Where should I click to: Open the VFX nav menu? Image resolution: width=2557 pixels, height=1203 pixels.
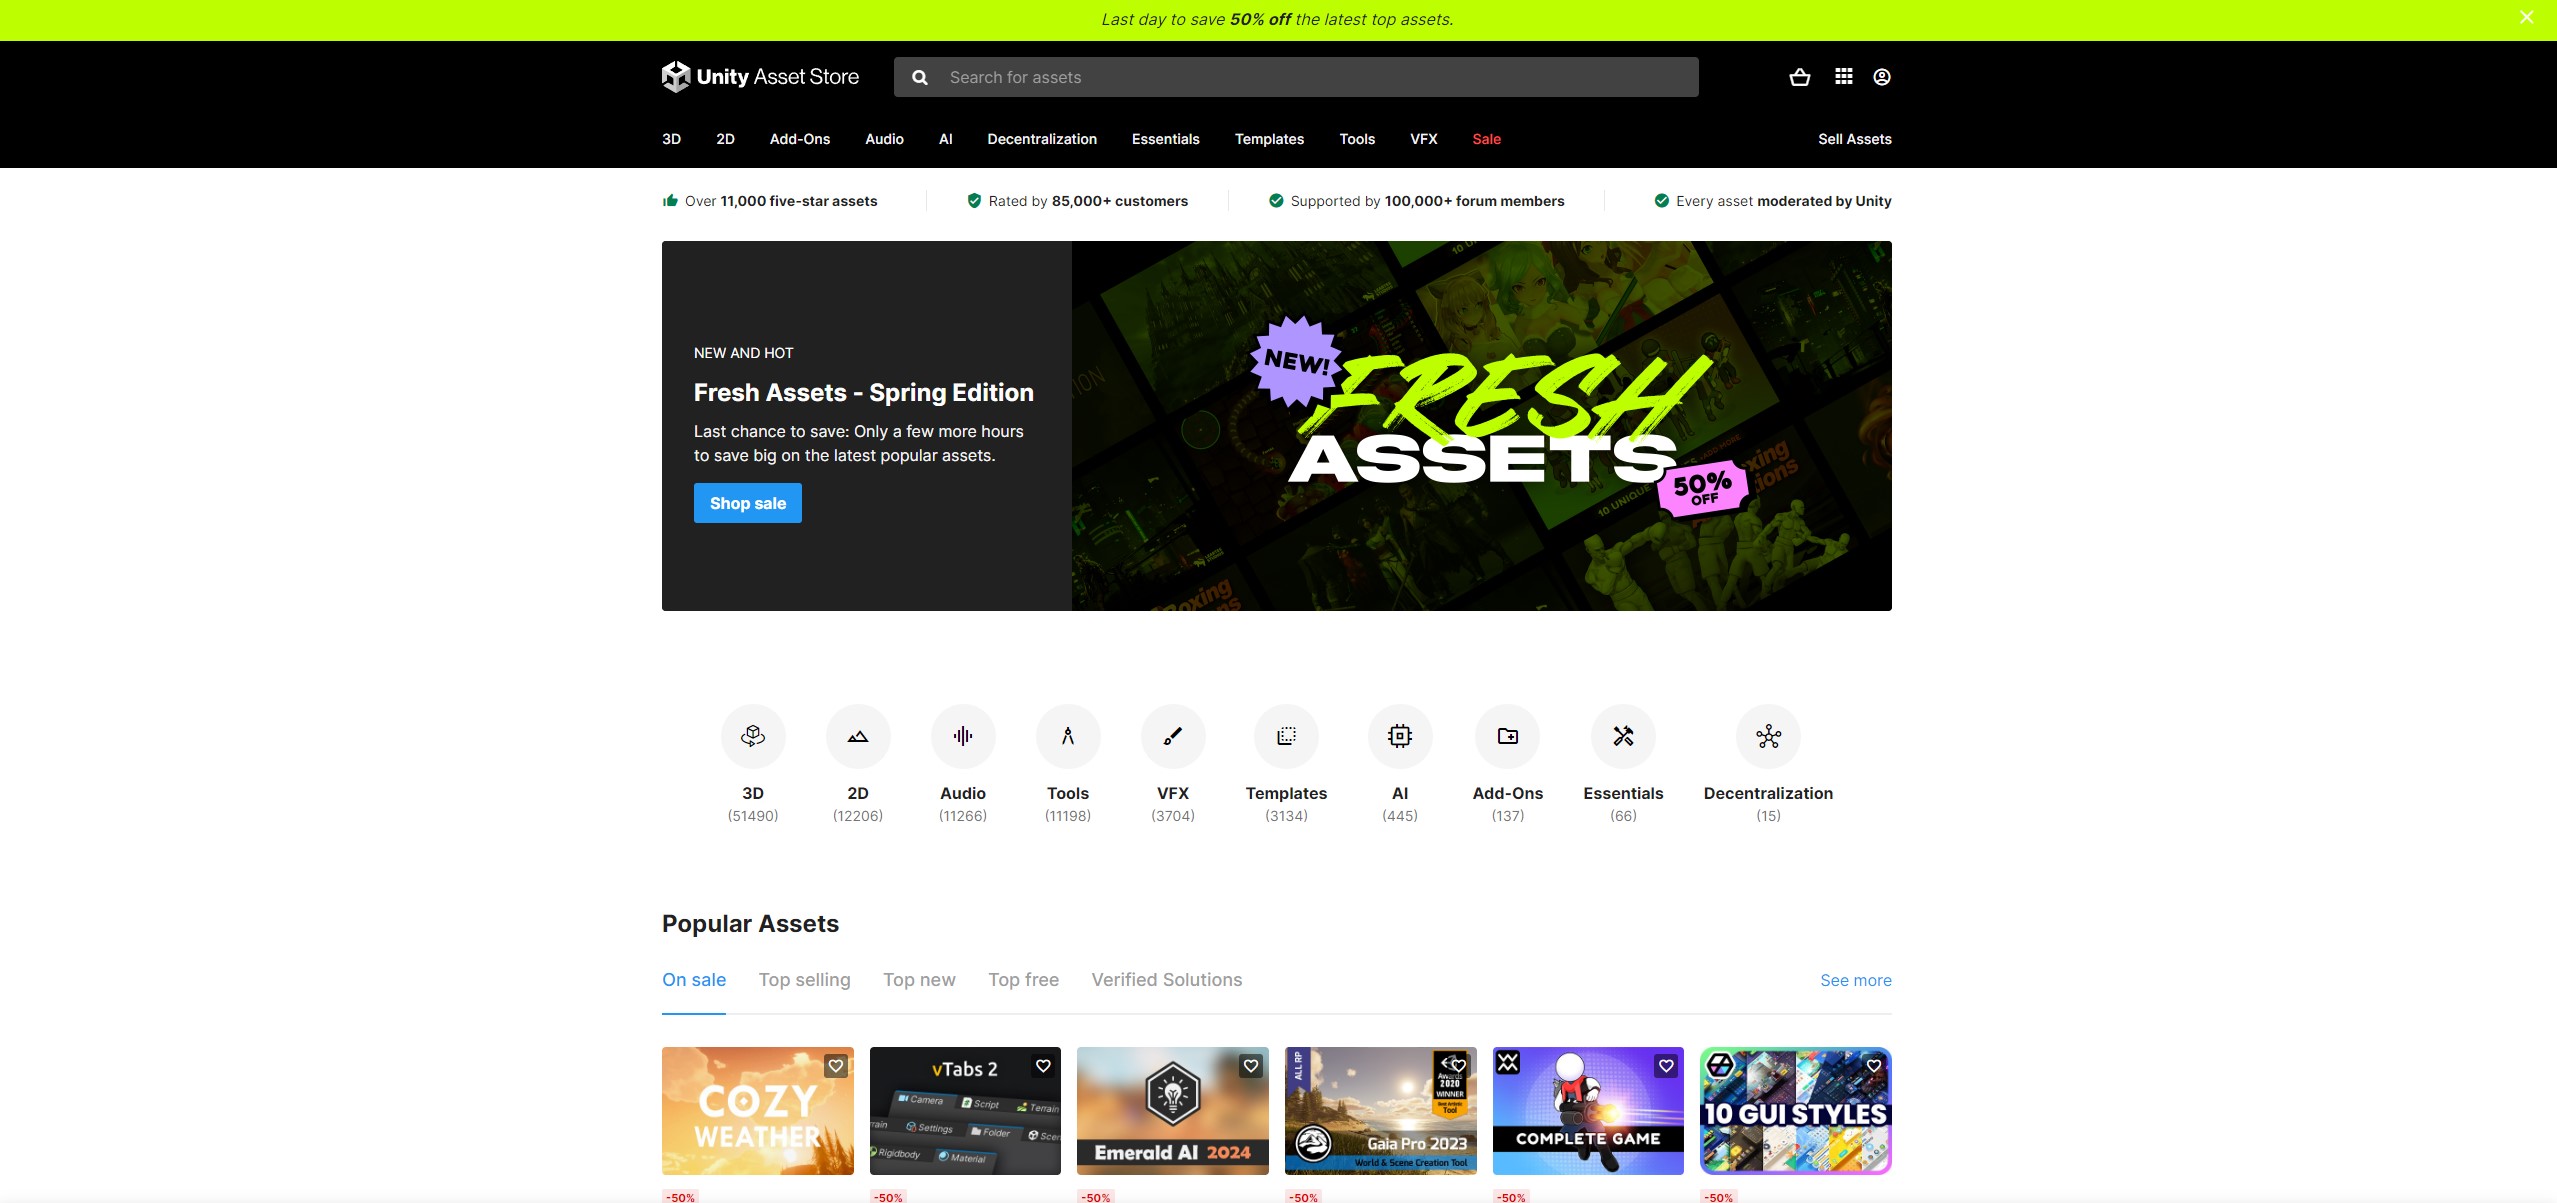tap(1424, 139)
